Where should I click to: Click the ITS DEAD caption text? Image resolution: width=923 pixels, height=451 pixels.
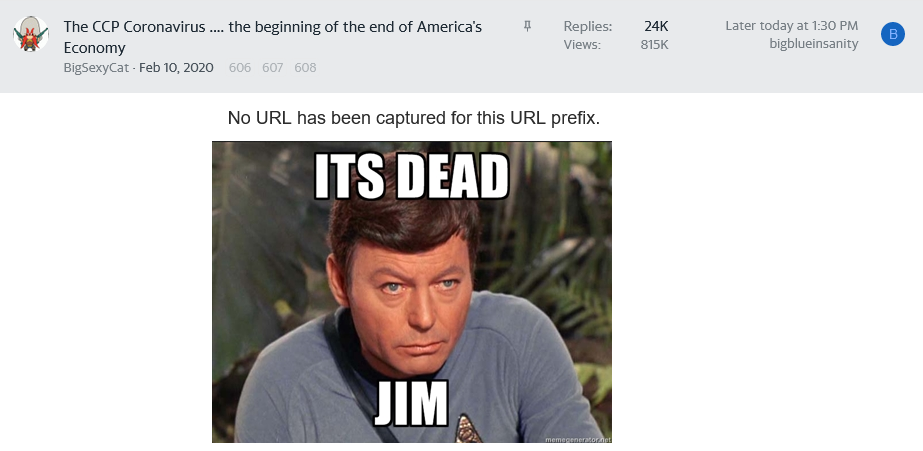[411, 177]
